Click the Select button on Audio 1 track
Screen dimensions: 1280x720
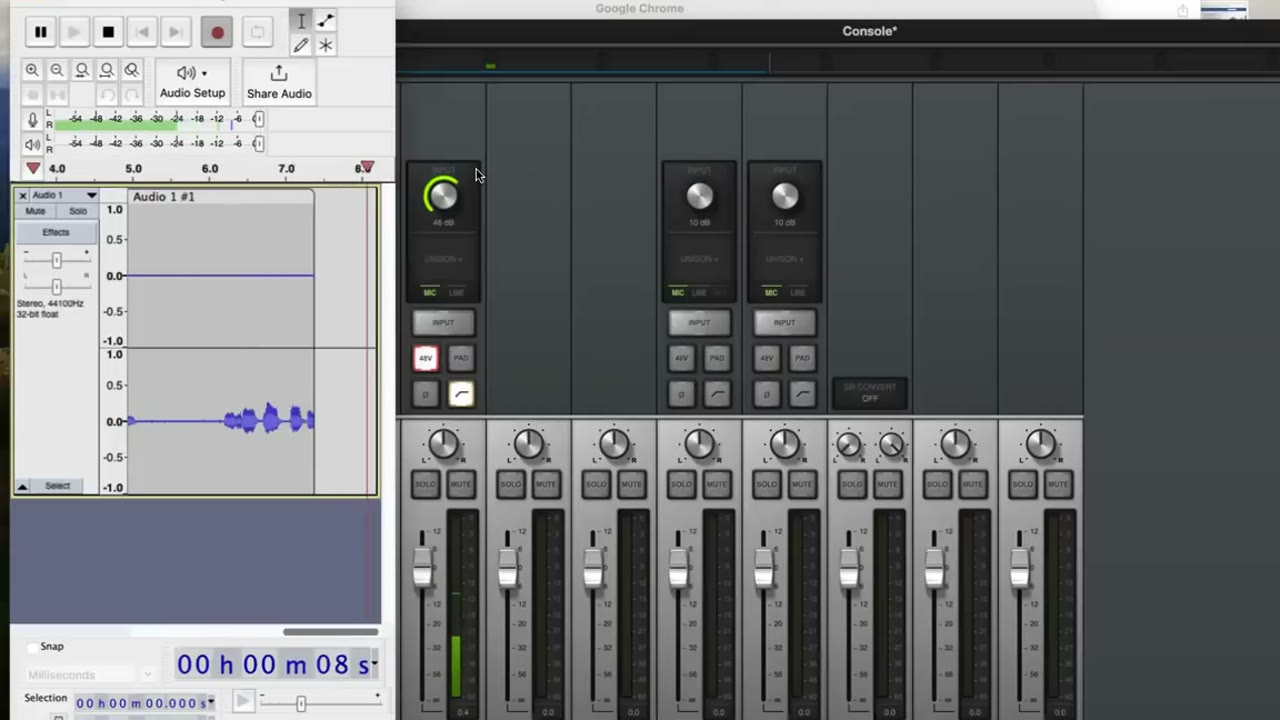[57, 486]
